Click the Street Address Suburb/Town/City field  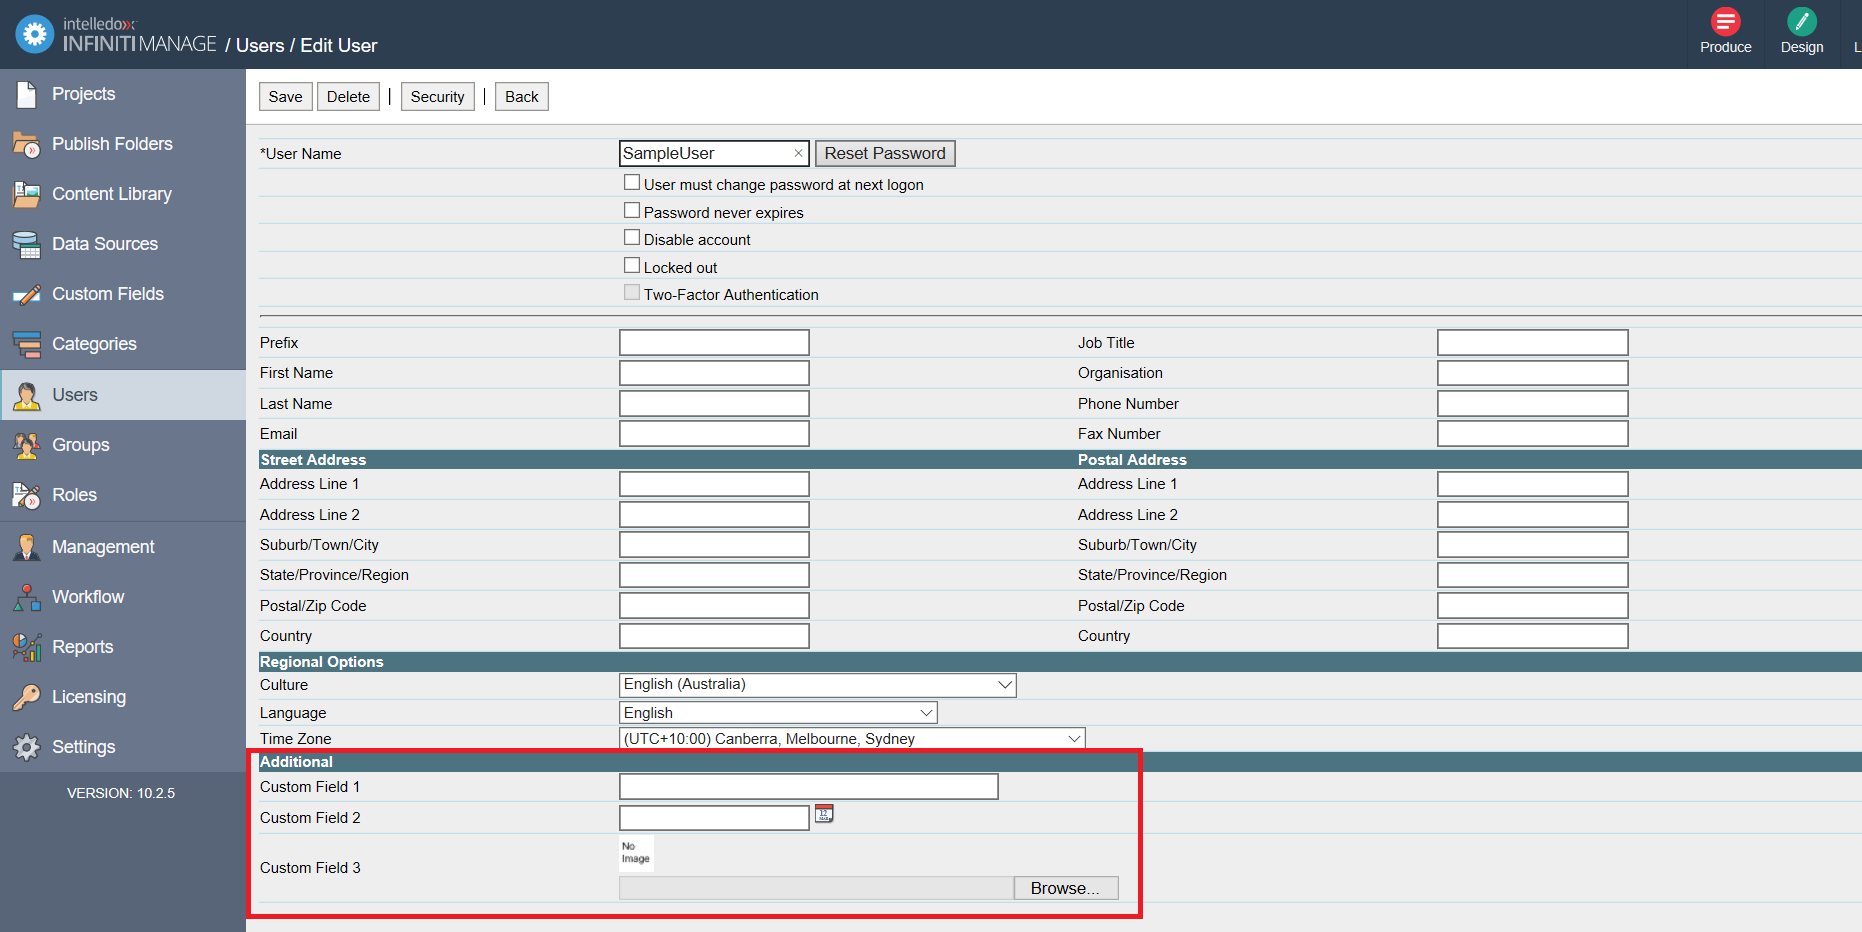(x=714, y=545)
